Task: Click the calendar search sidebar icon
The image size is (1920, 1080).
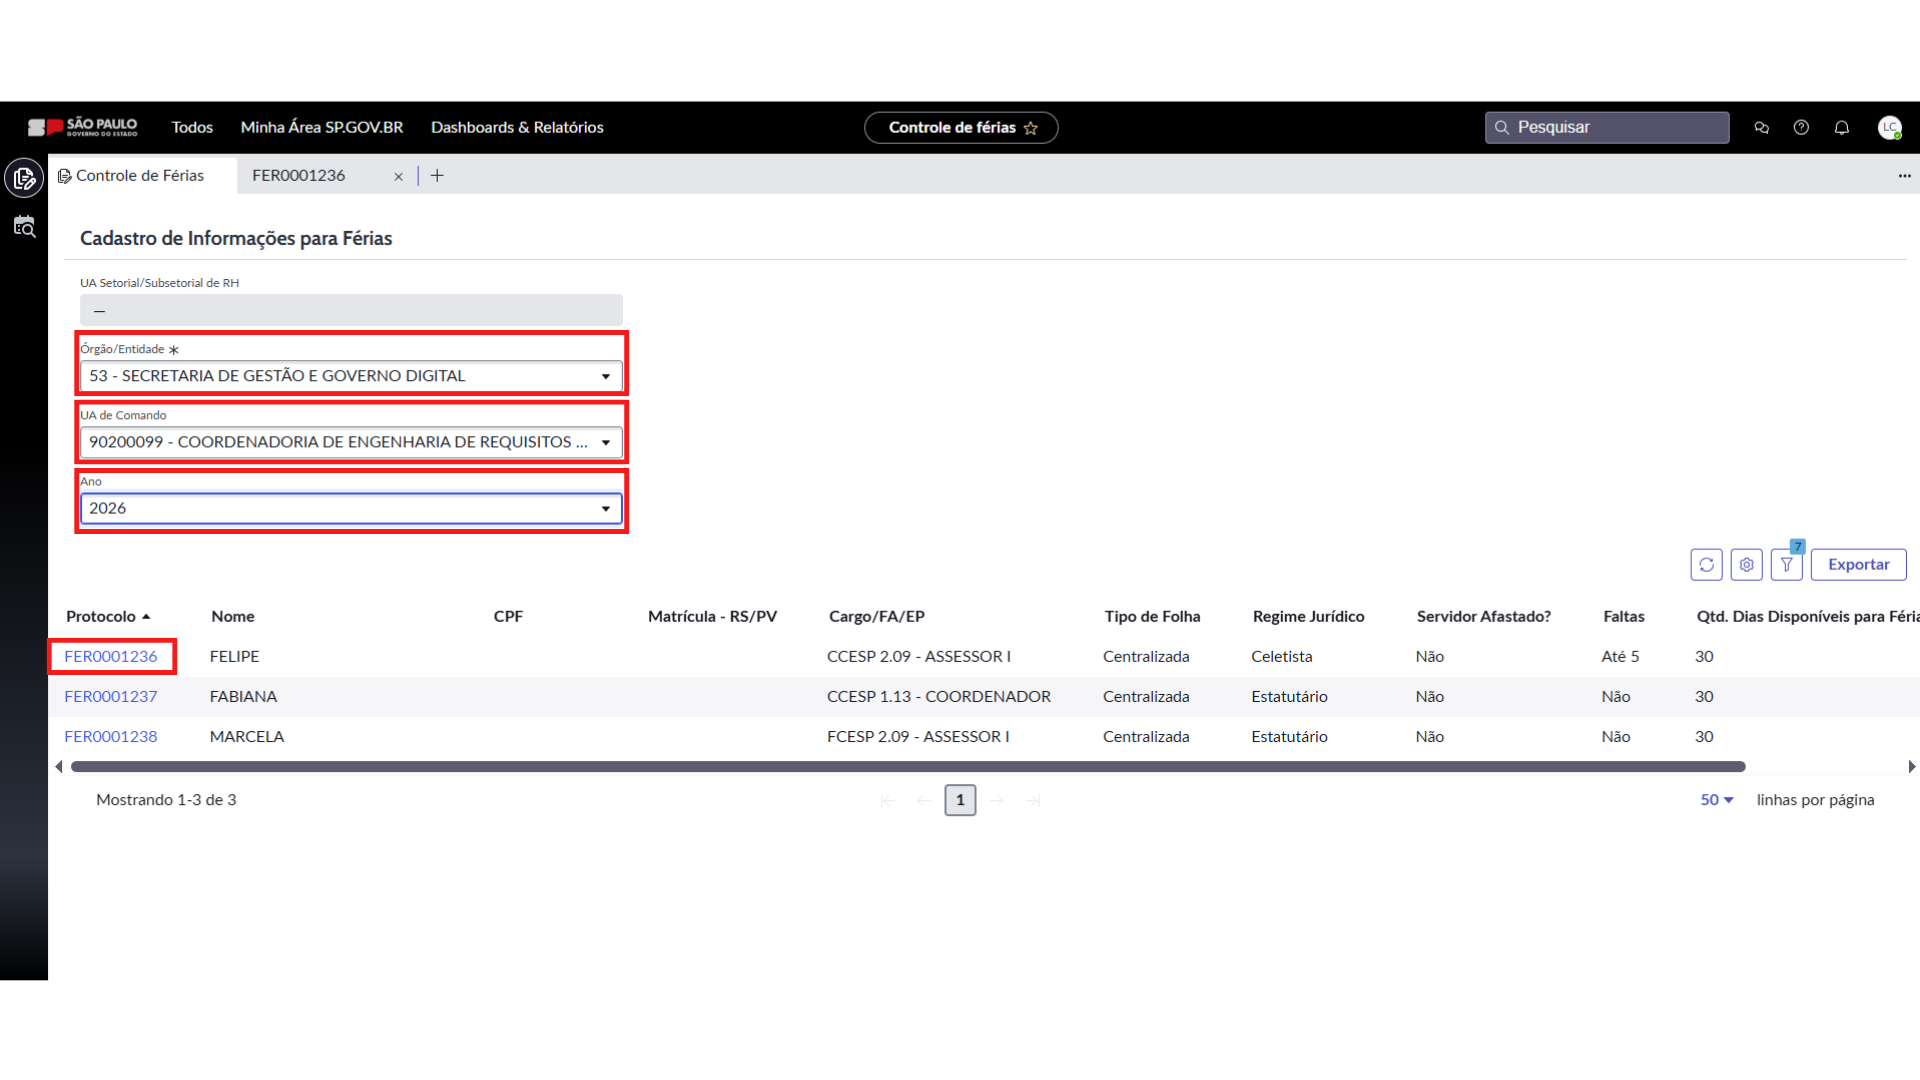Action: (x=24, y=227)
